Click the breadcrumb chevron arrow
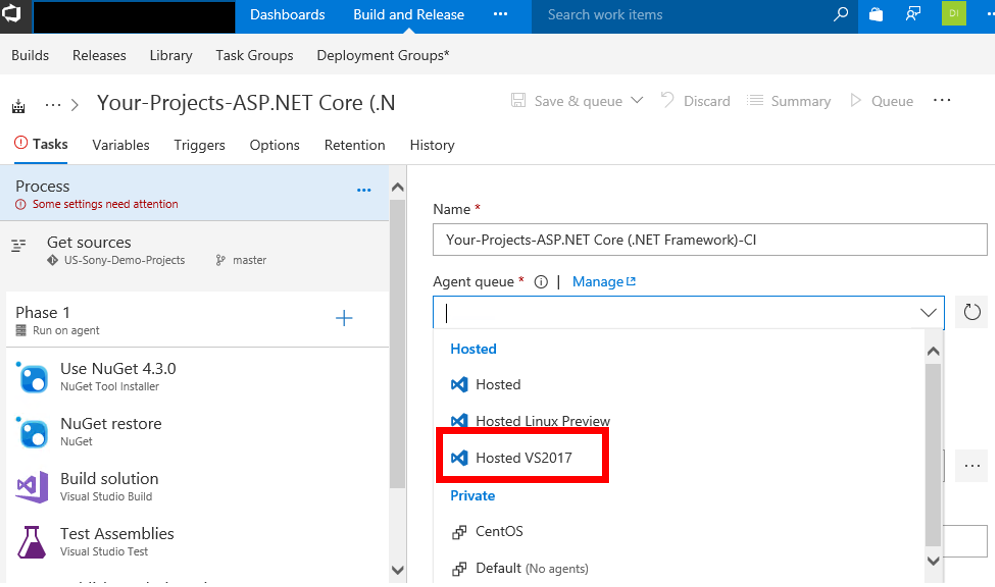Screen dimensions: 995x587 (x=75, y=105)
